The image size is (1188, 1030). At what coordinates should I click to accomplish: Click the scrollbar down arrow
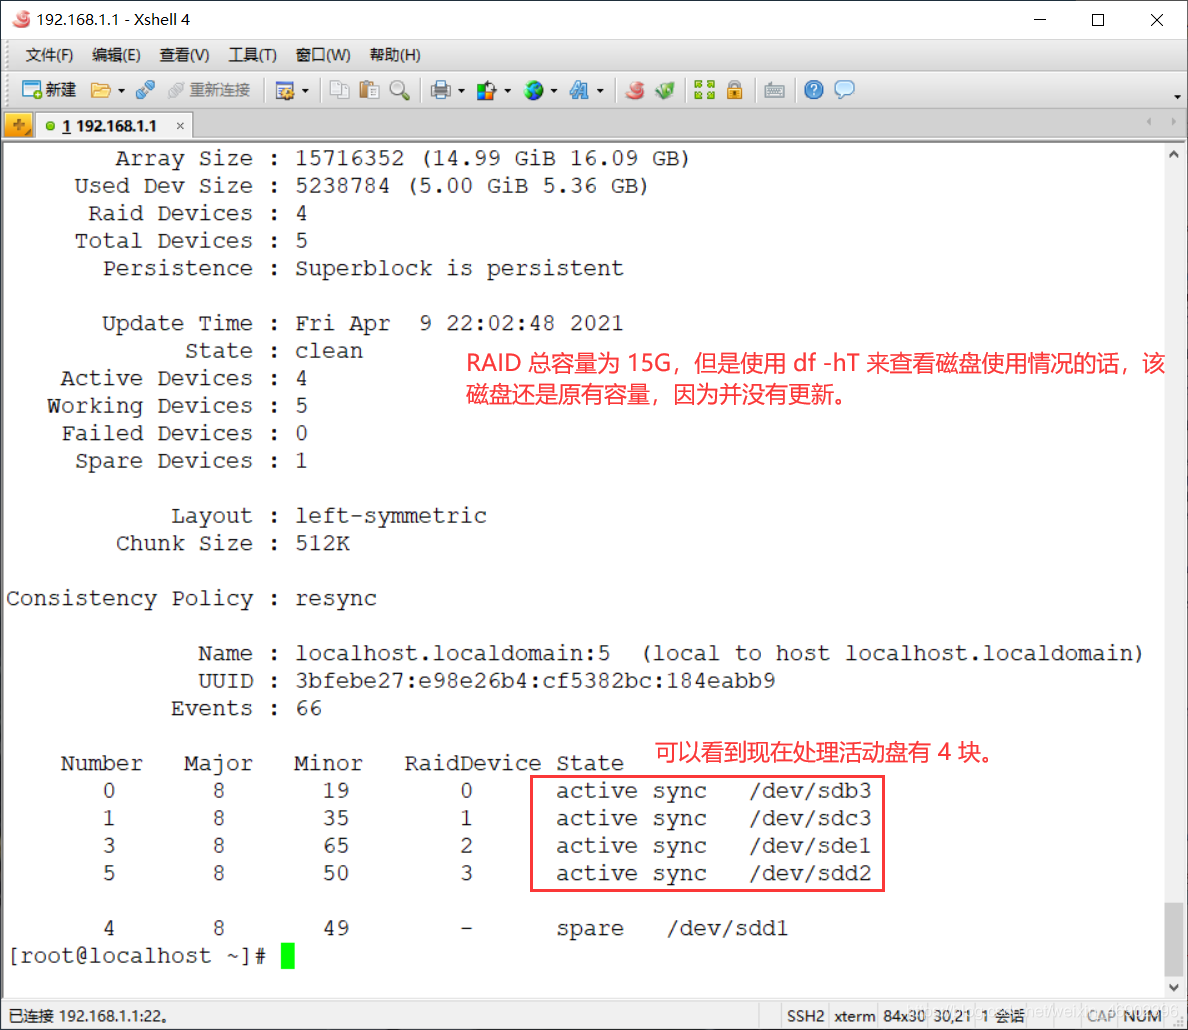(1174, 988)
